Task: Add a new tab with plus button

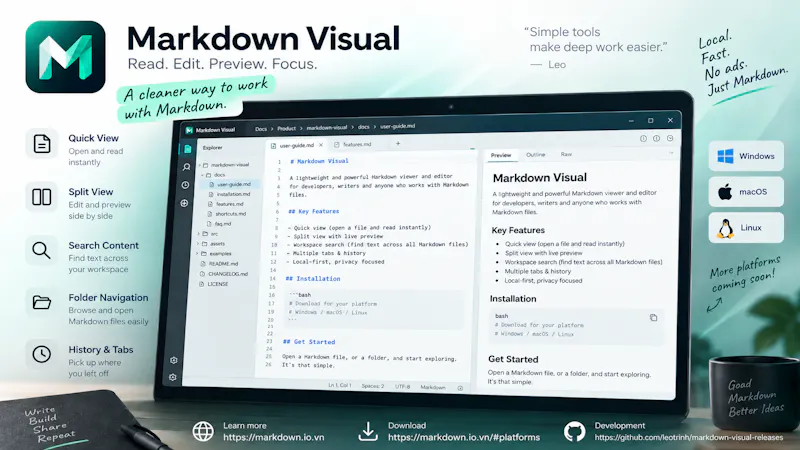Action: (398, 144)
